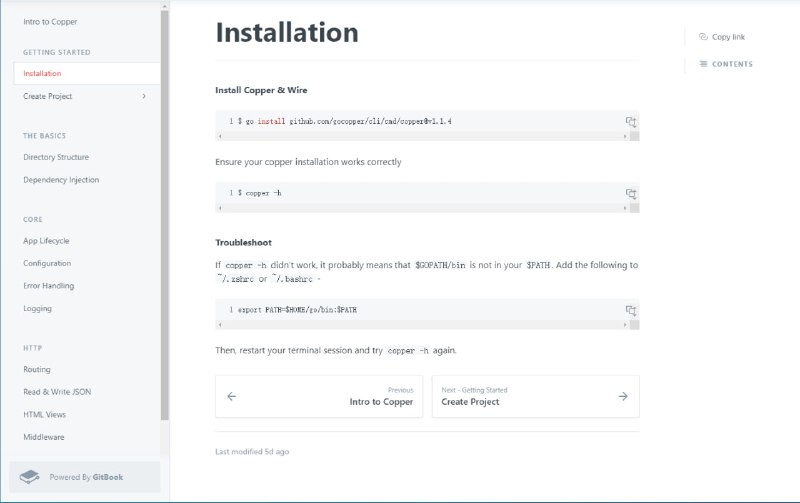Click scroll-right arrow in copper -h block
800x503 pixels.
(x=624, y=208)
